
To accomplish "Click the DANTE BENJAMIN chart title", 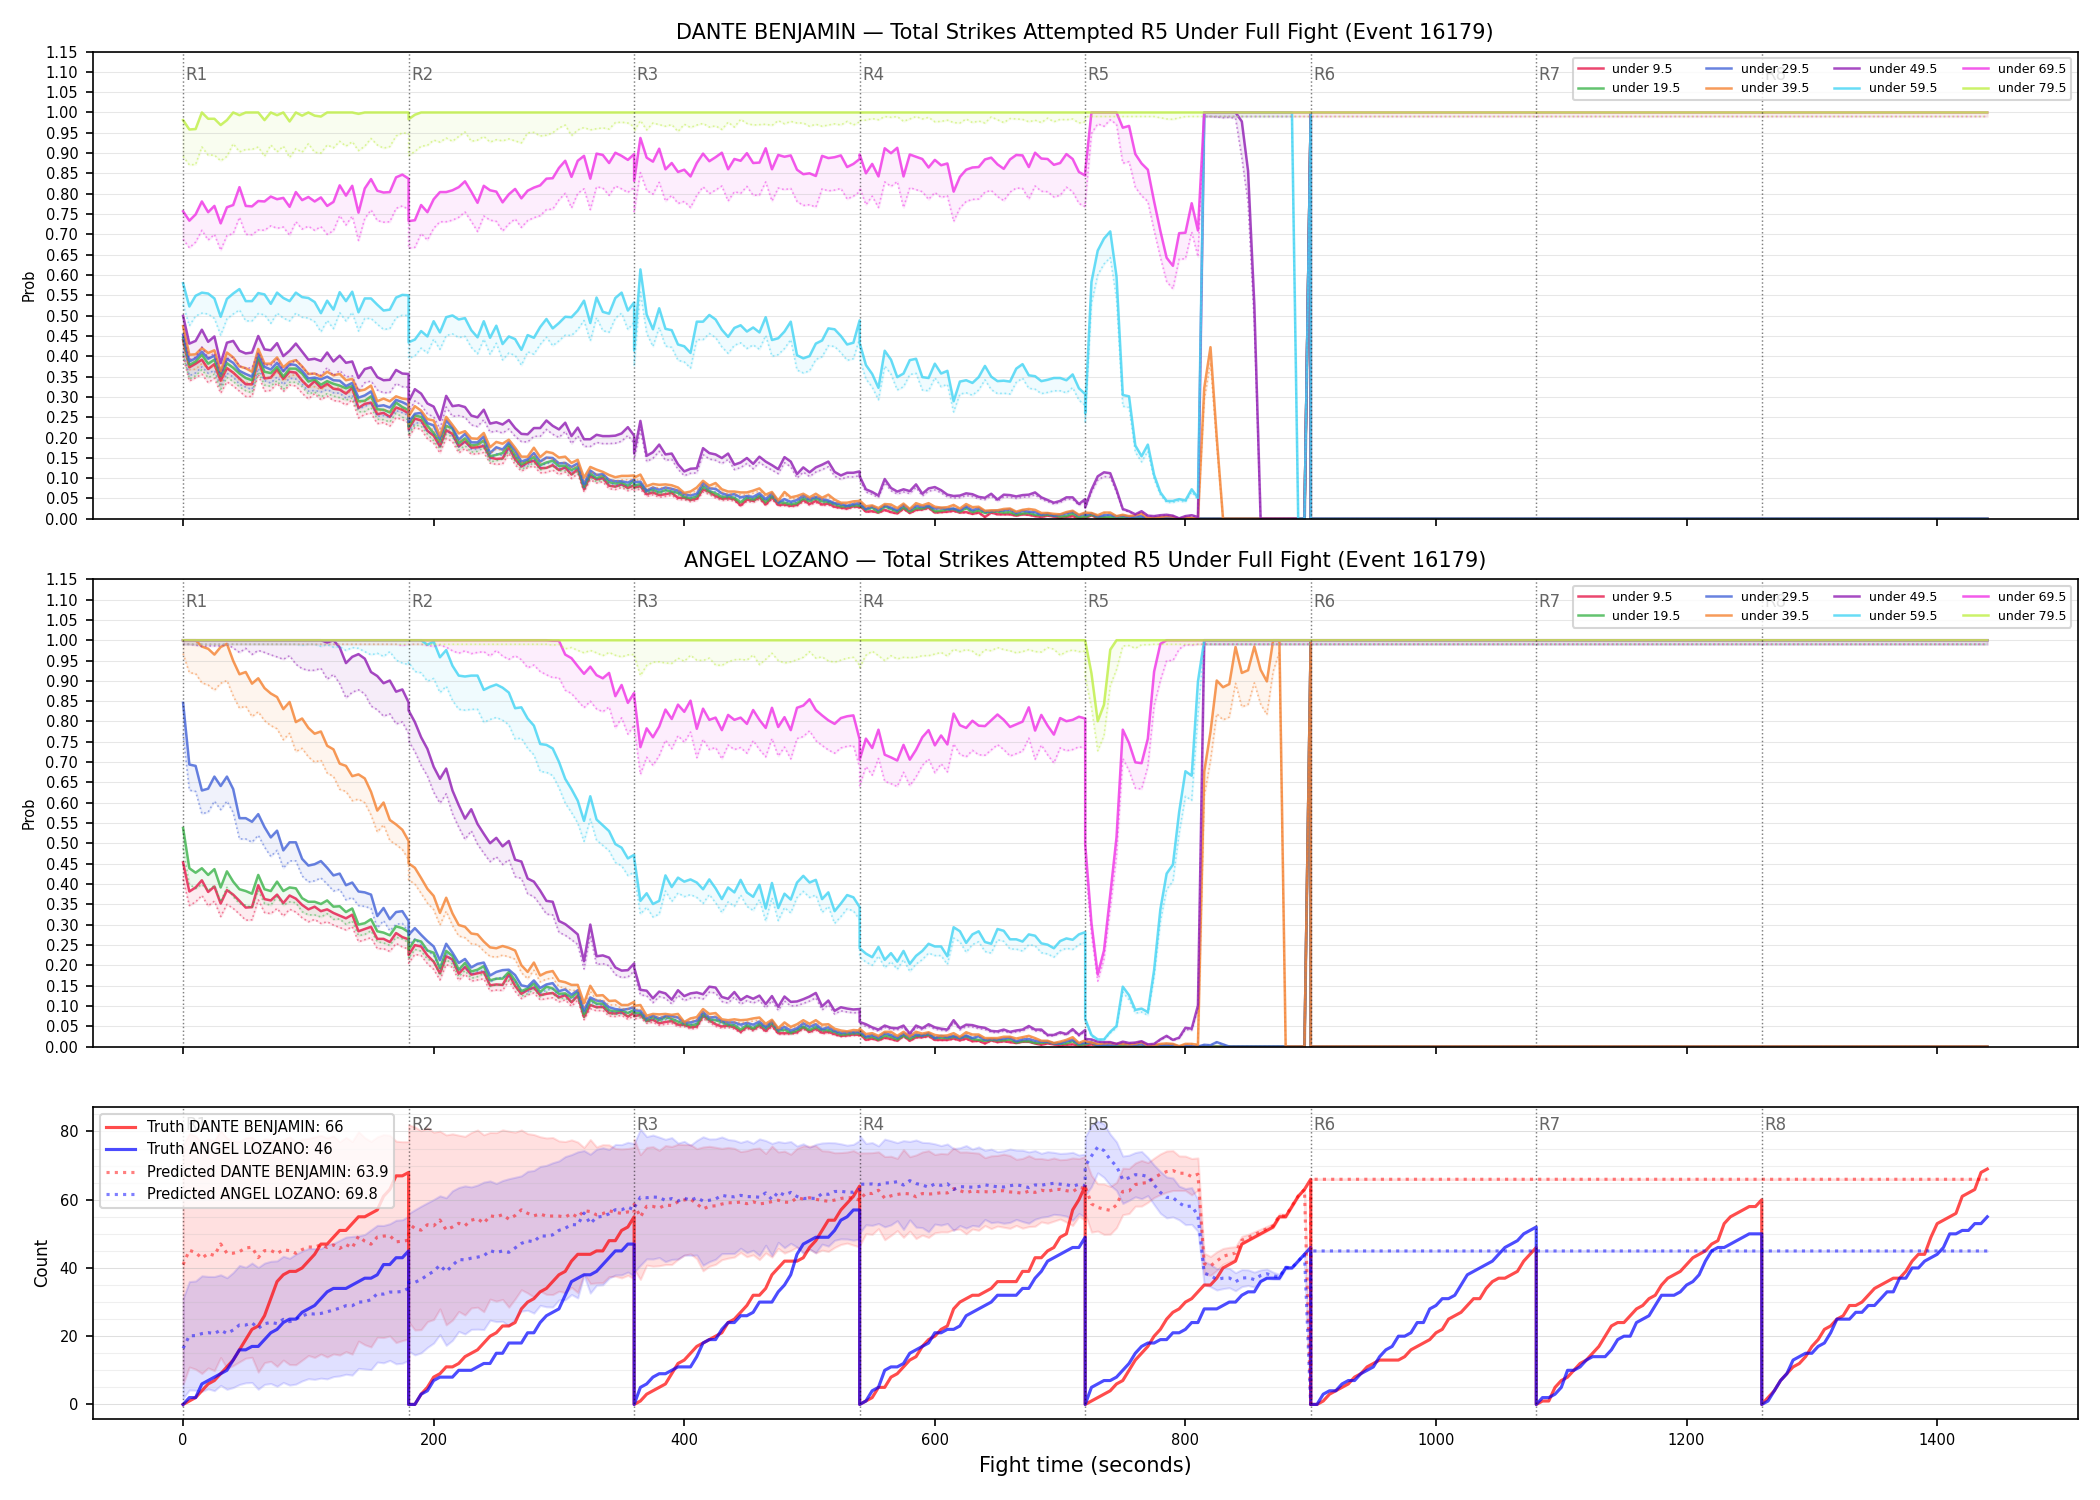I will click(x=1084, y=32).
